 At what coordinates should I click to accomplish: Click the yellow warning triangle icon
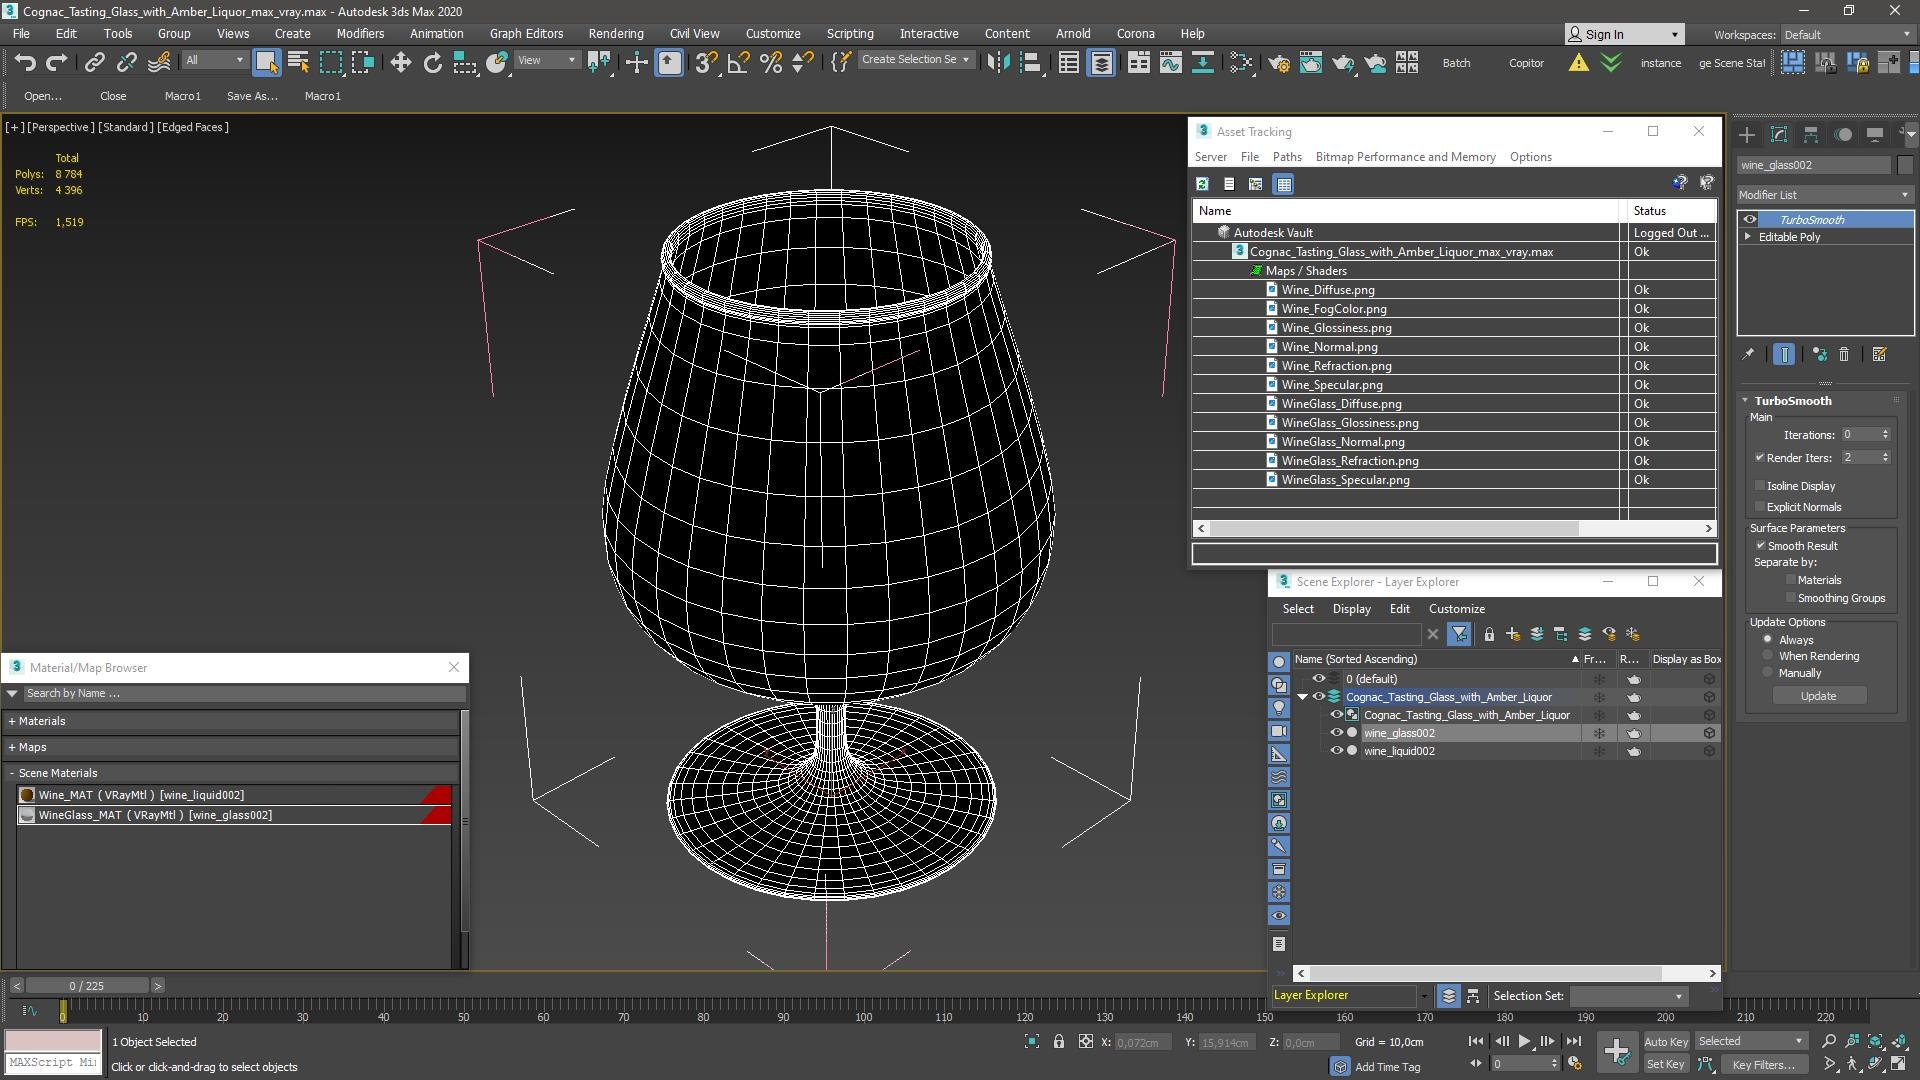(x=1578, y=63)
